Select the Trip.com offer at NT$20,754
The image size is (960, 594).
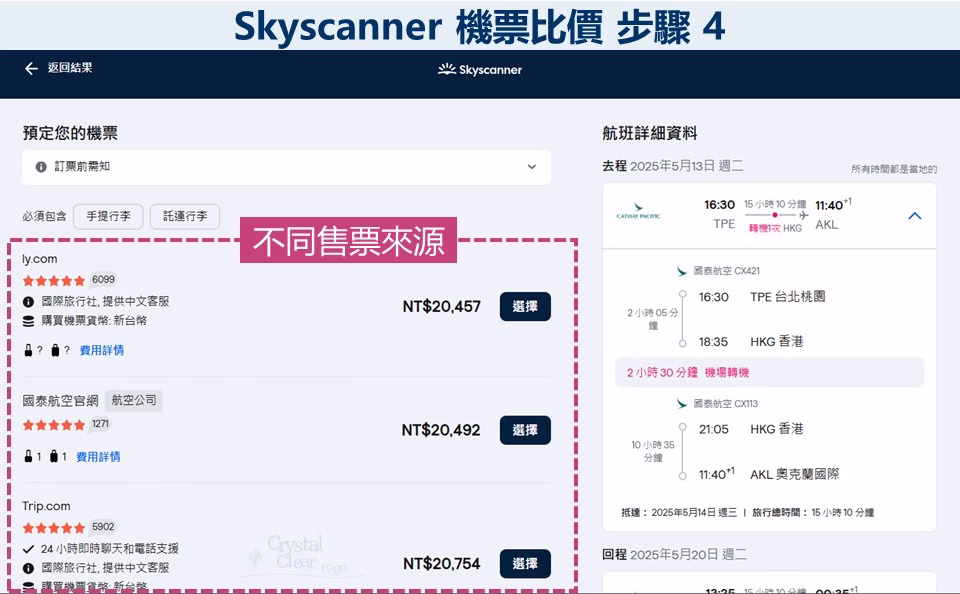pyautogui.click(x=525, y=563)
